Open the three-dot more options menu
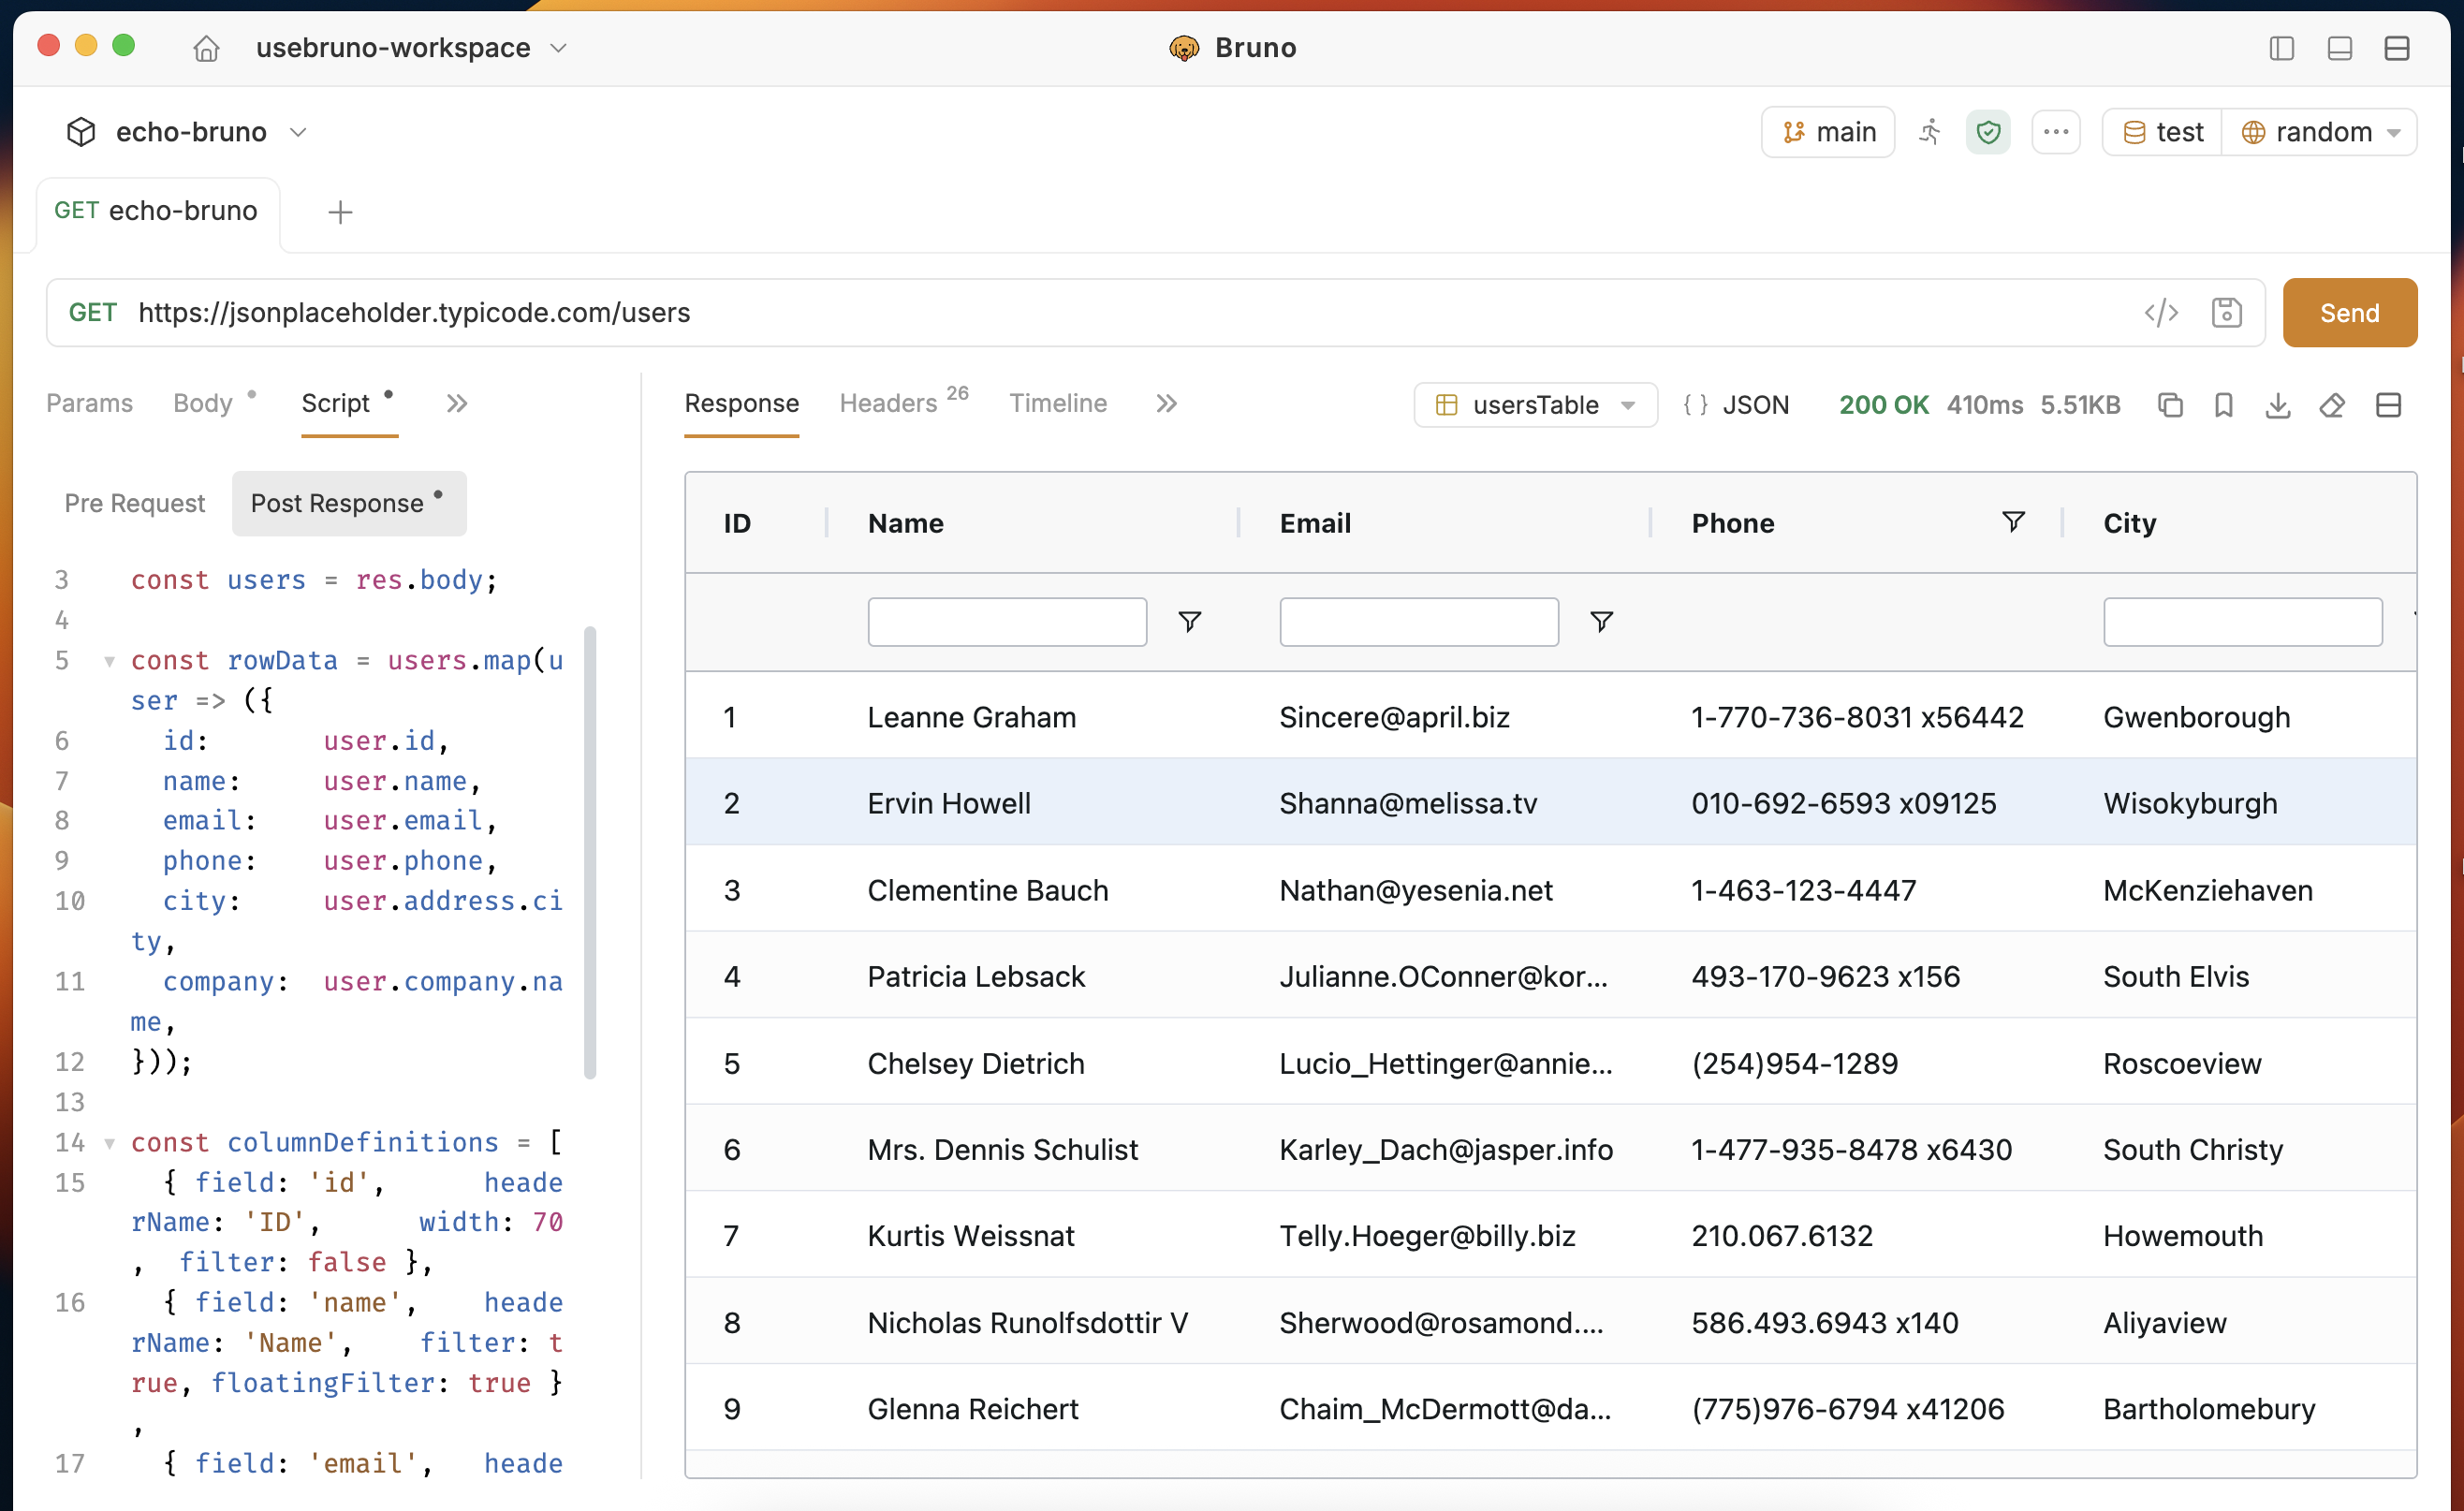Viewport: 2464px width, 1511px height. click(x=2056, y=132)
